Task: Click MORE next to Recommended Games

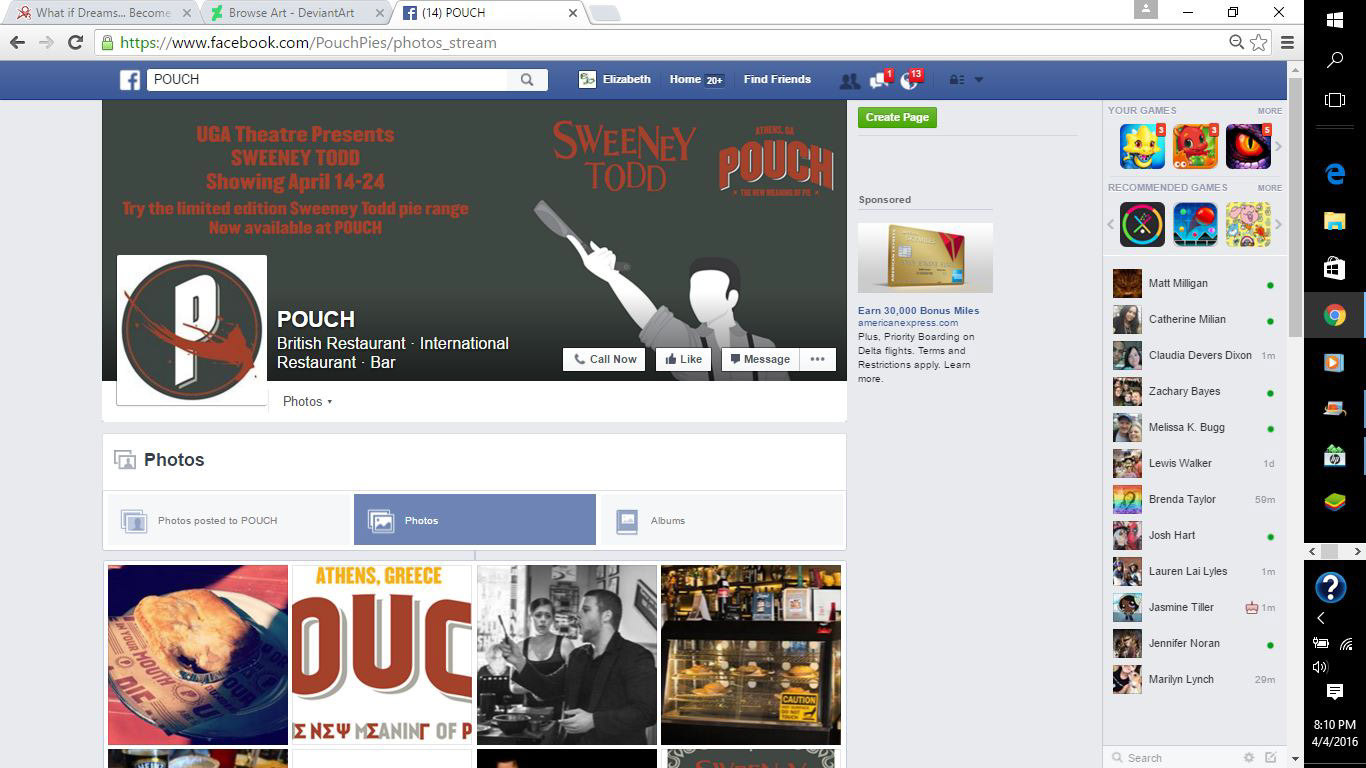Action: 1269,188
